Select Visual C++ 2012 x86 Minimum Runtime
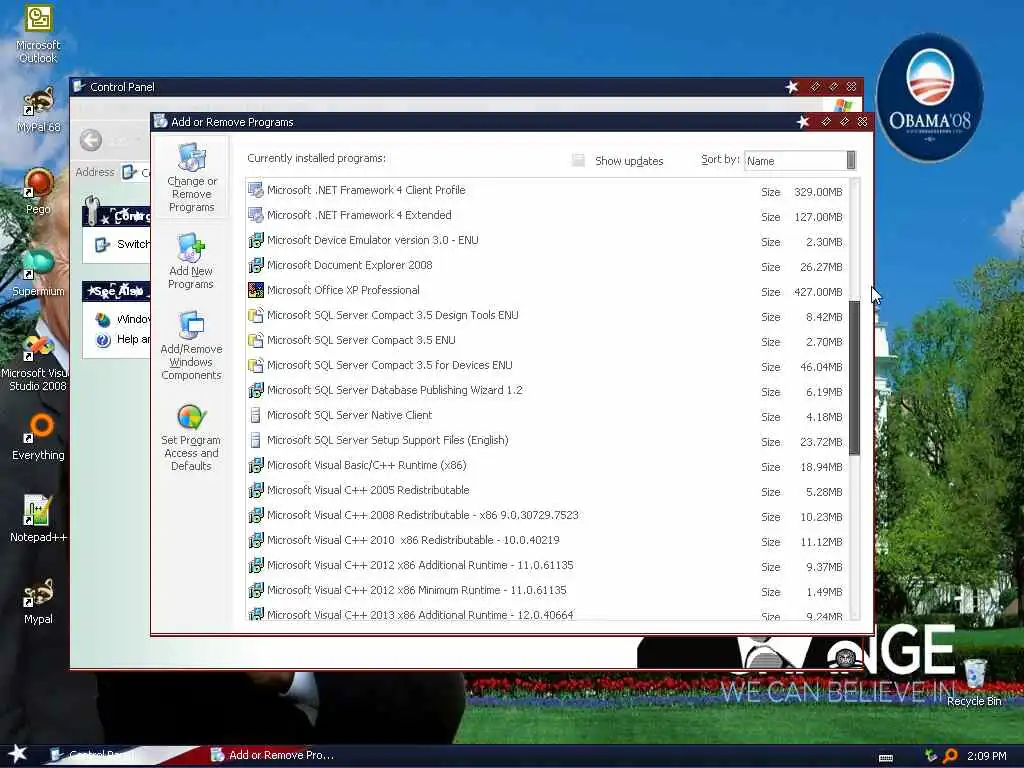The width and height of the screenshot is (1024, 768). click(547, 590)
